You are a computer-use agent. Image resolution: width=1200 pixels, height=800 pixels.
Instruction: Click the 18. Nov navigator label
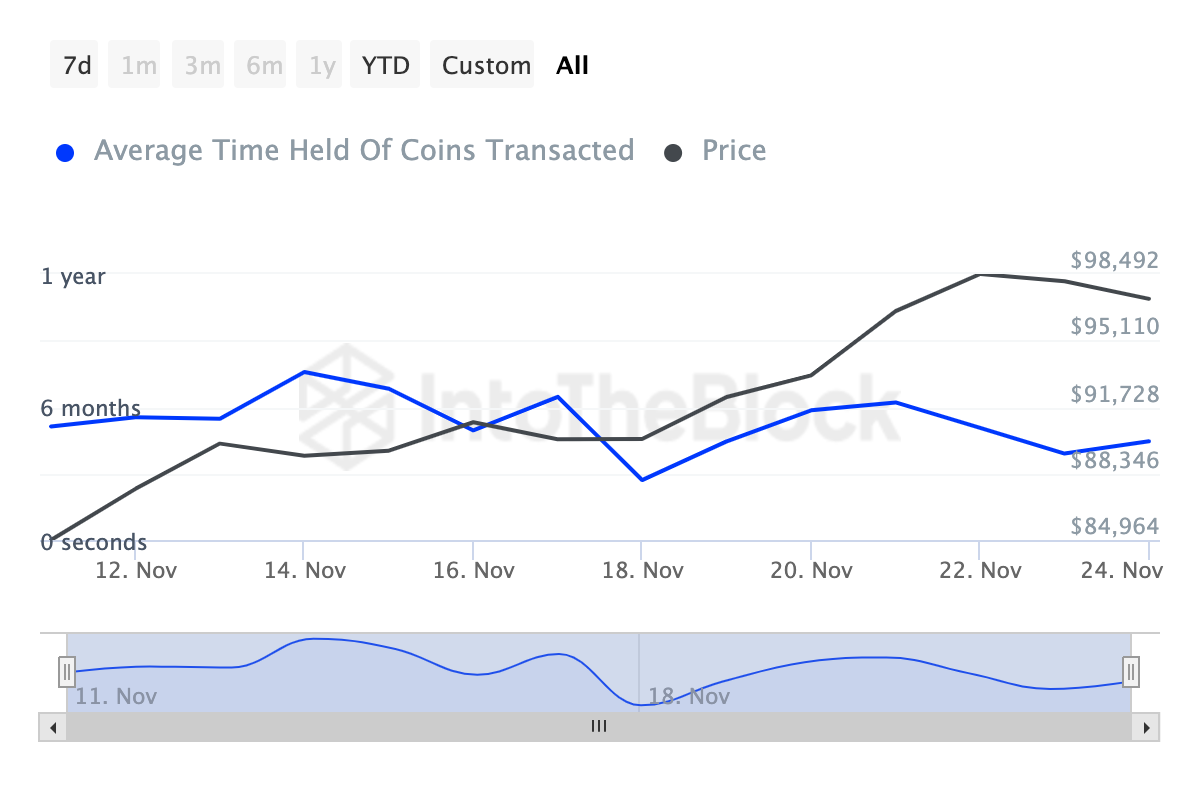pyautogui.click(x=691, y=696)
